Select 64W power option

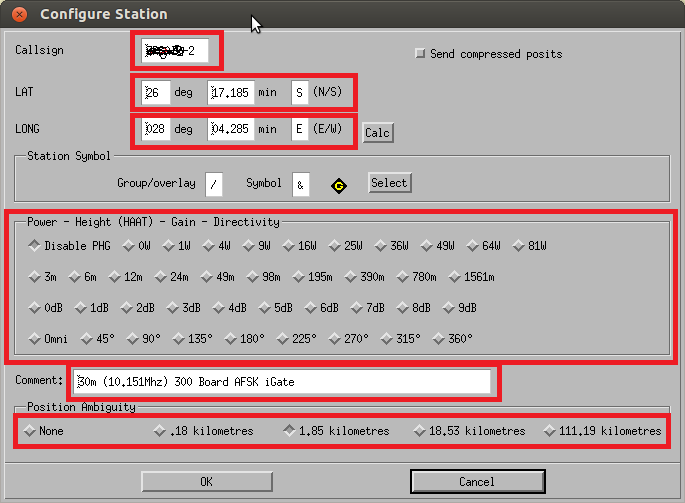(484, 246)
